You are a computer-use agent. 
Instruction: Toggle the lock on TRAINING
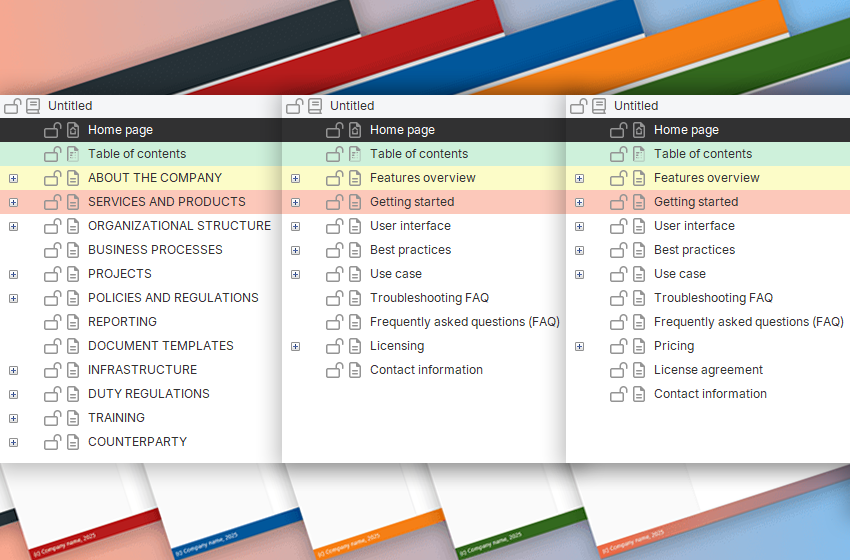coord(53,417)
